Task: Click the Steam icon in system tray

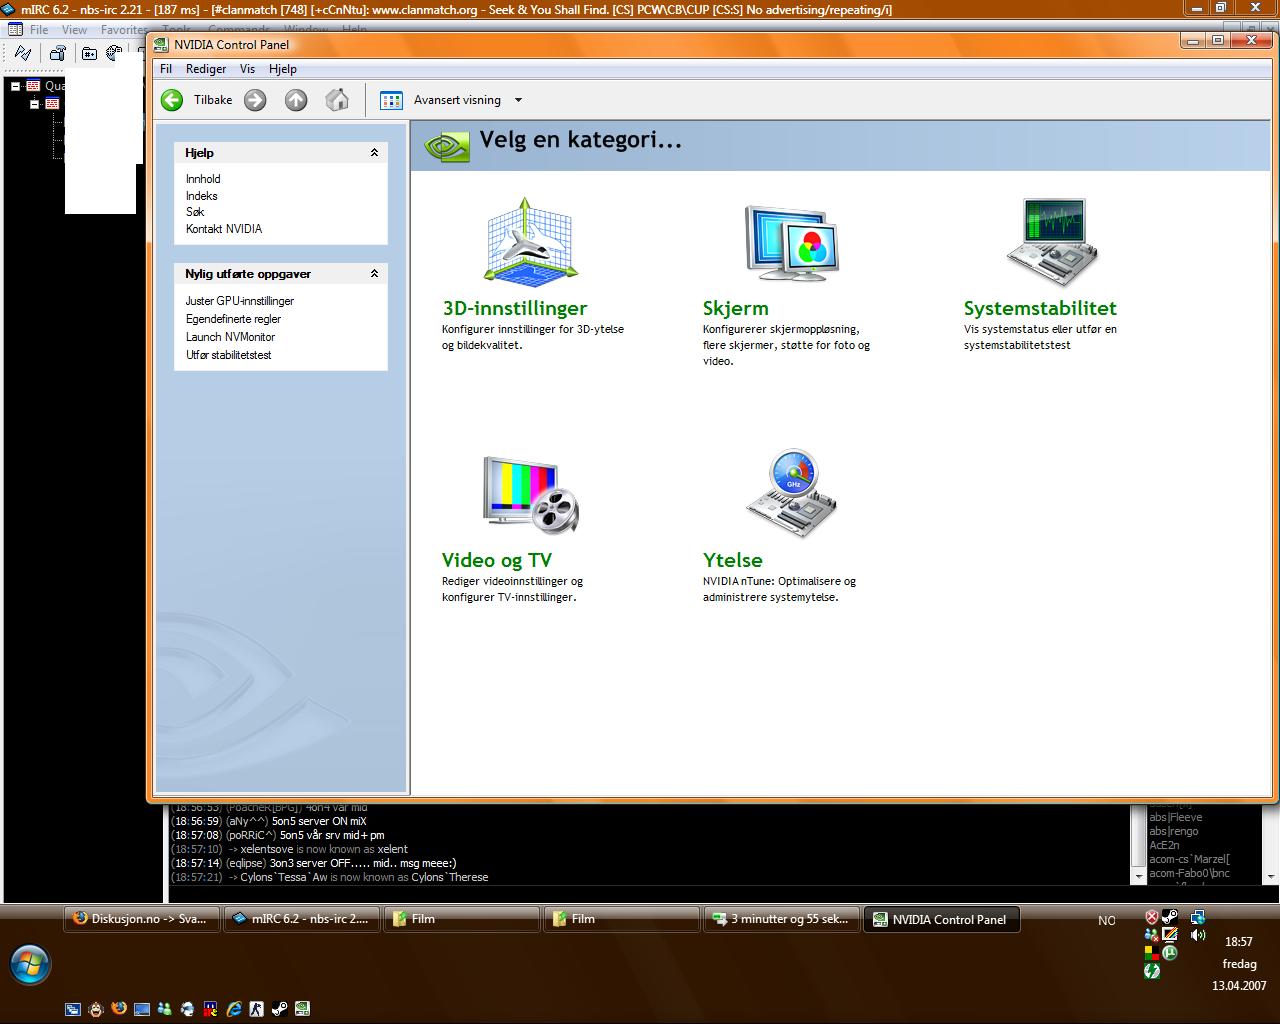Action: coord(1170,917)
